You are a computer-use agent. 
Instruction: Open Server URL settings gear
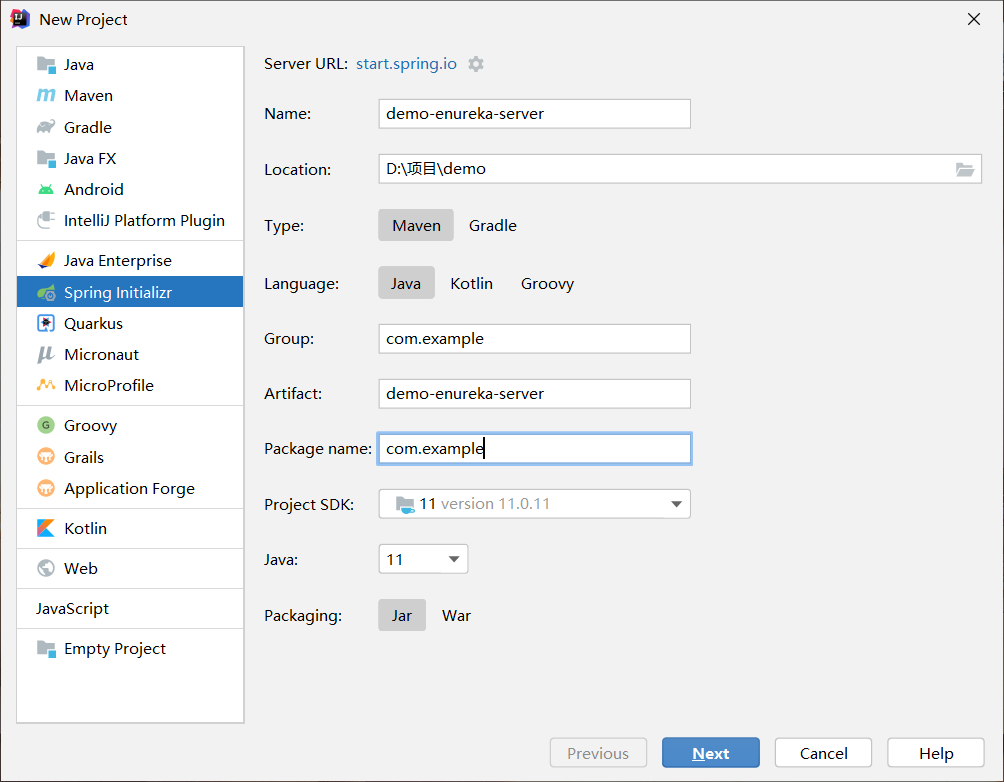click(476, 63)
